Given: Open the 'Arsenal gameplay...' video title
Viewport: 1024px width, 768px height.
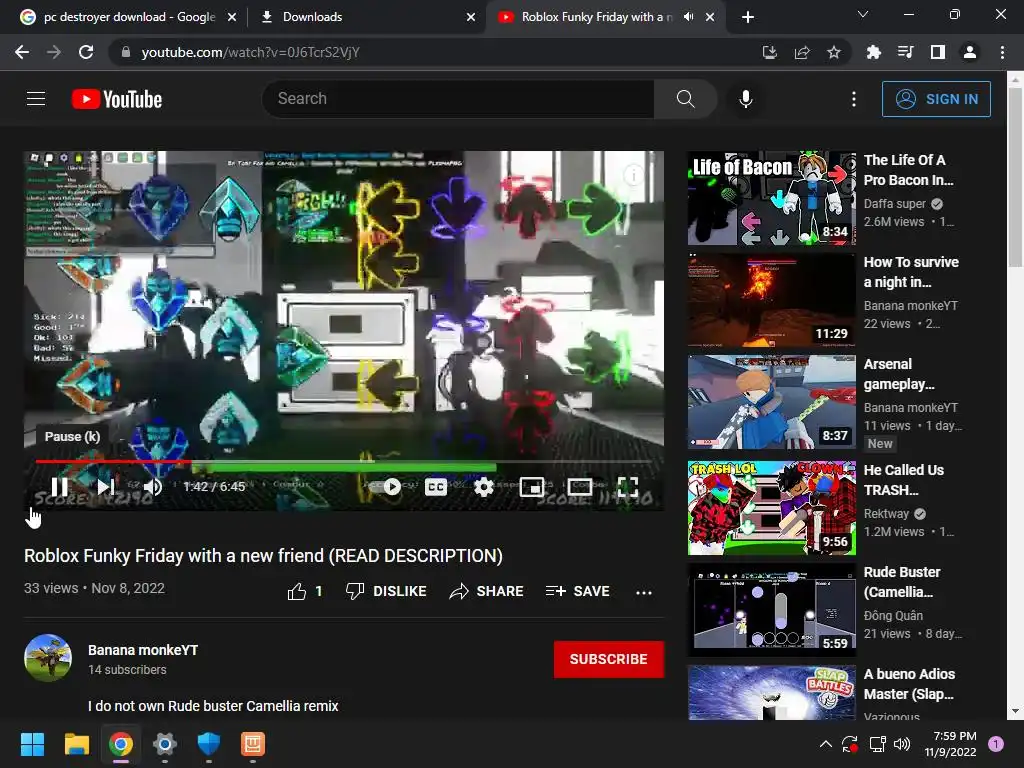Looking at the screenshot, I should pyautogui.click(x=899, y=374).
